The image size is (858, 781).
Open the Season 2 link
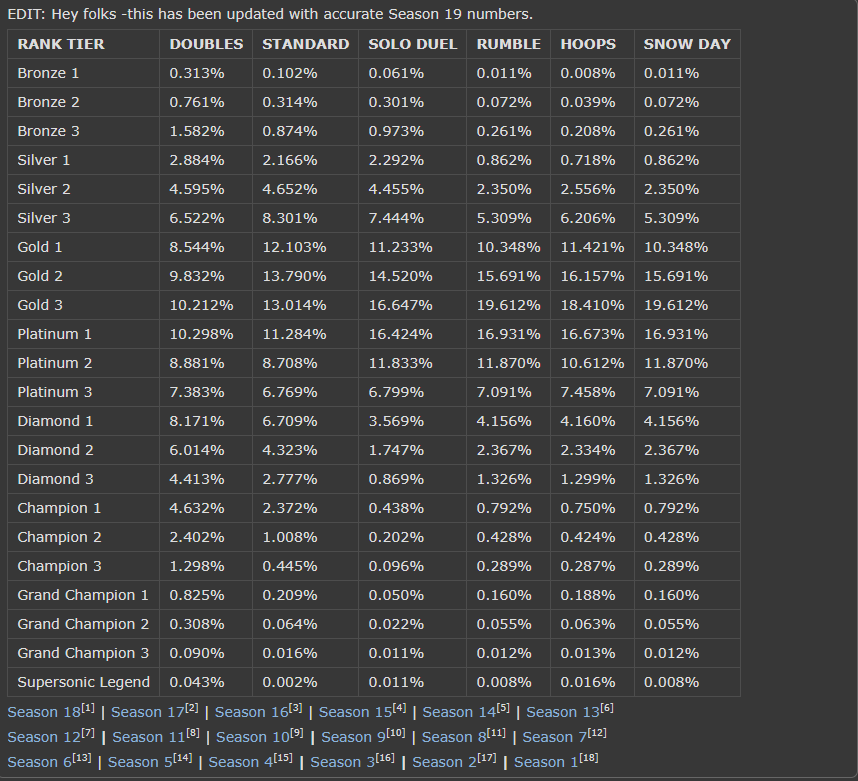444,762
